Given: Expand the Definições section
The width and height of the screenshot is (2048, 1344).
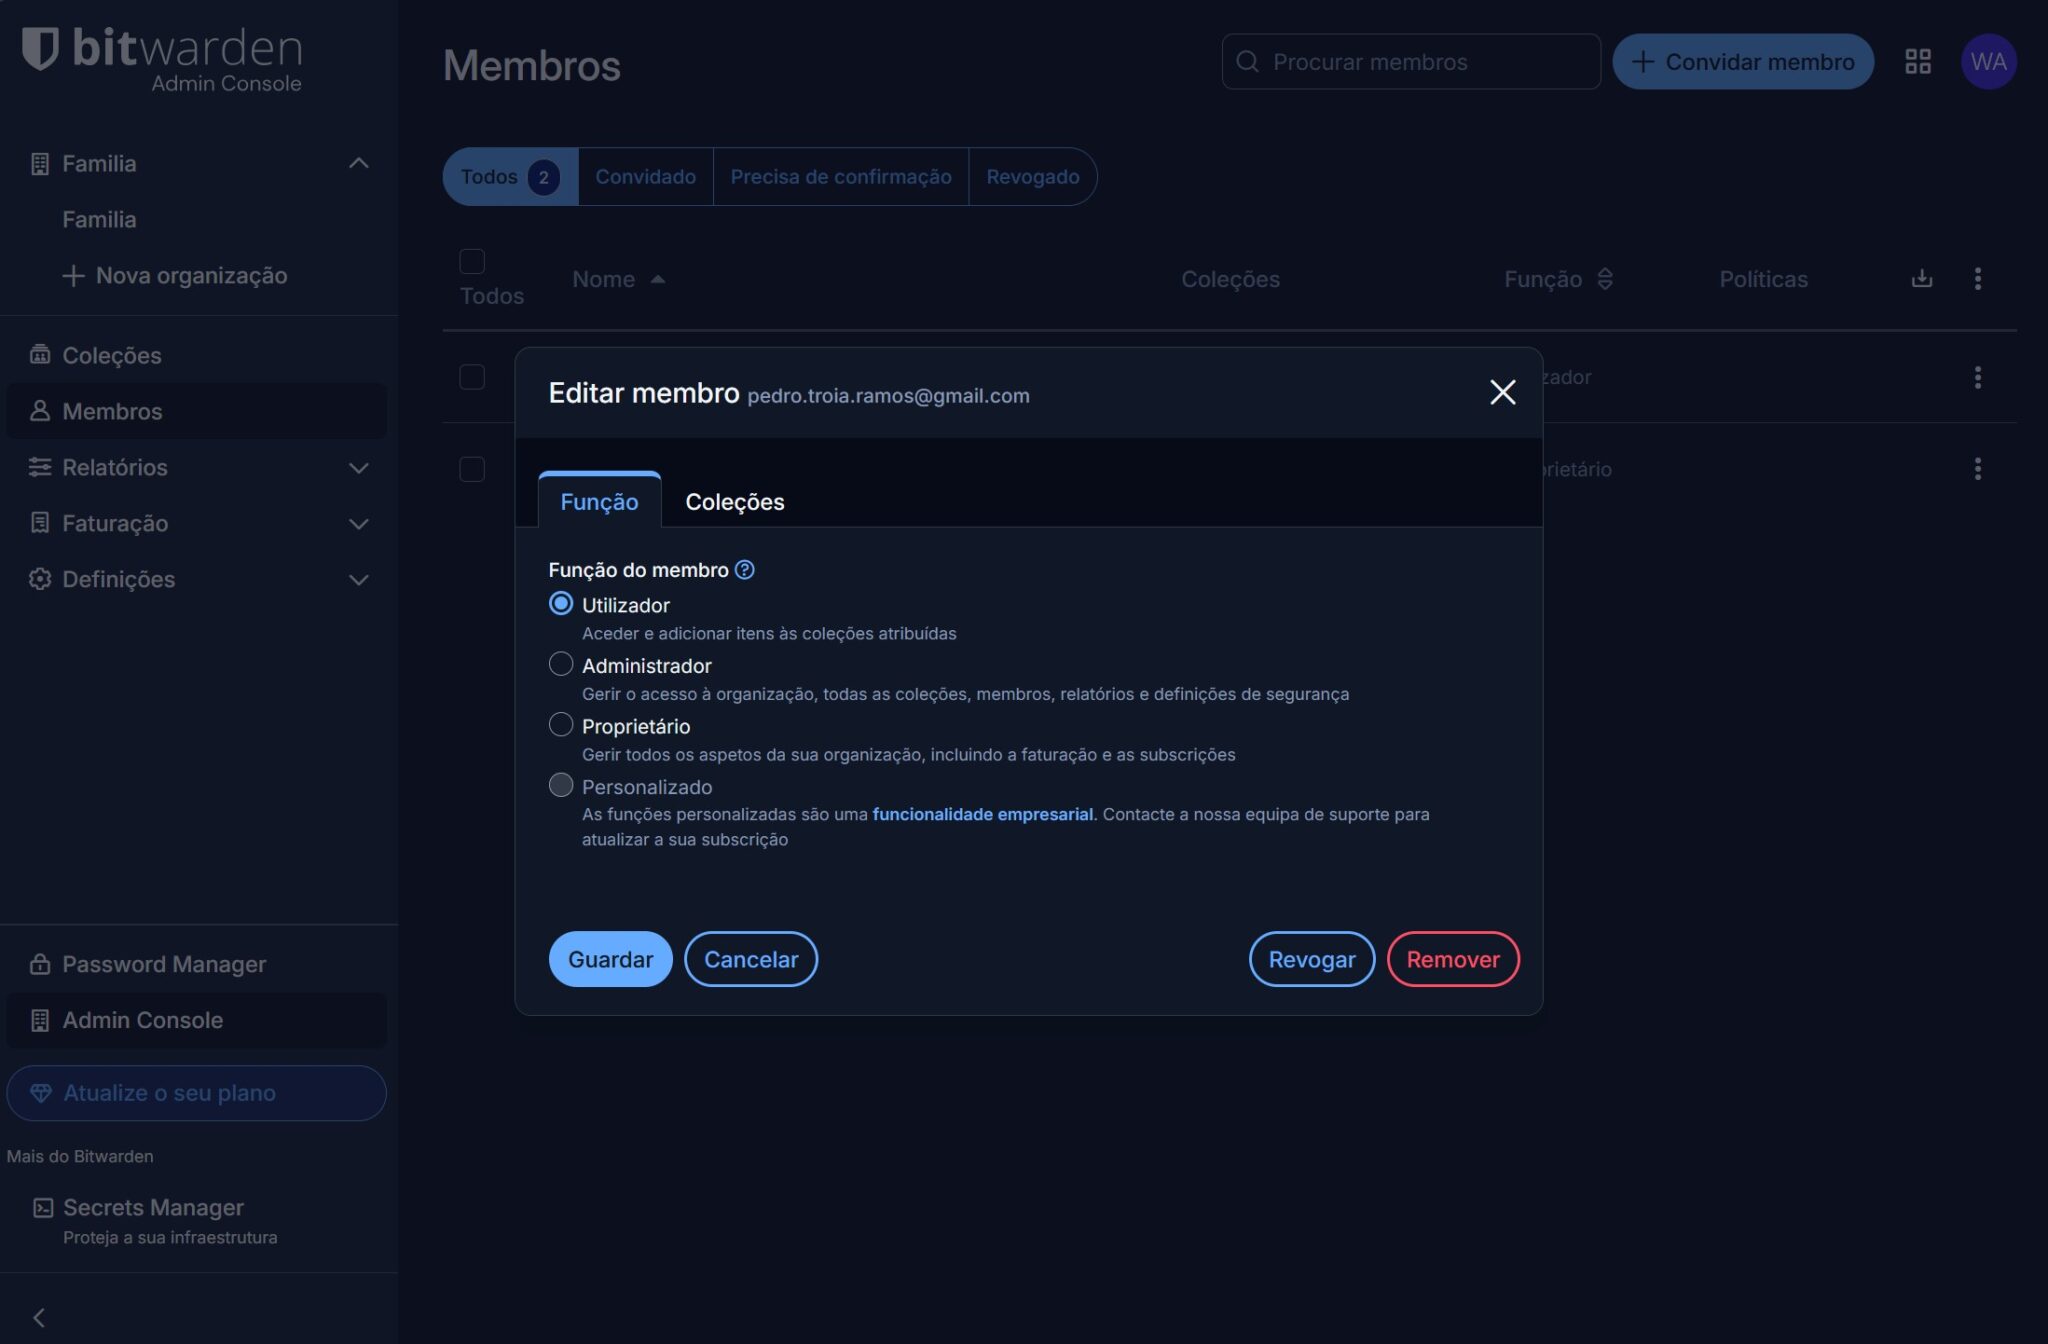Looking at the screenshot, I should click(358, 579).
